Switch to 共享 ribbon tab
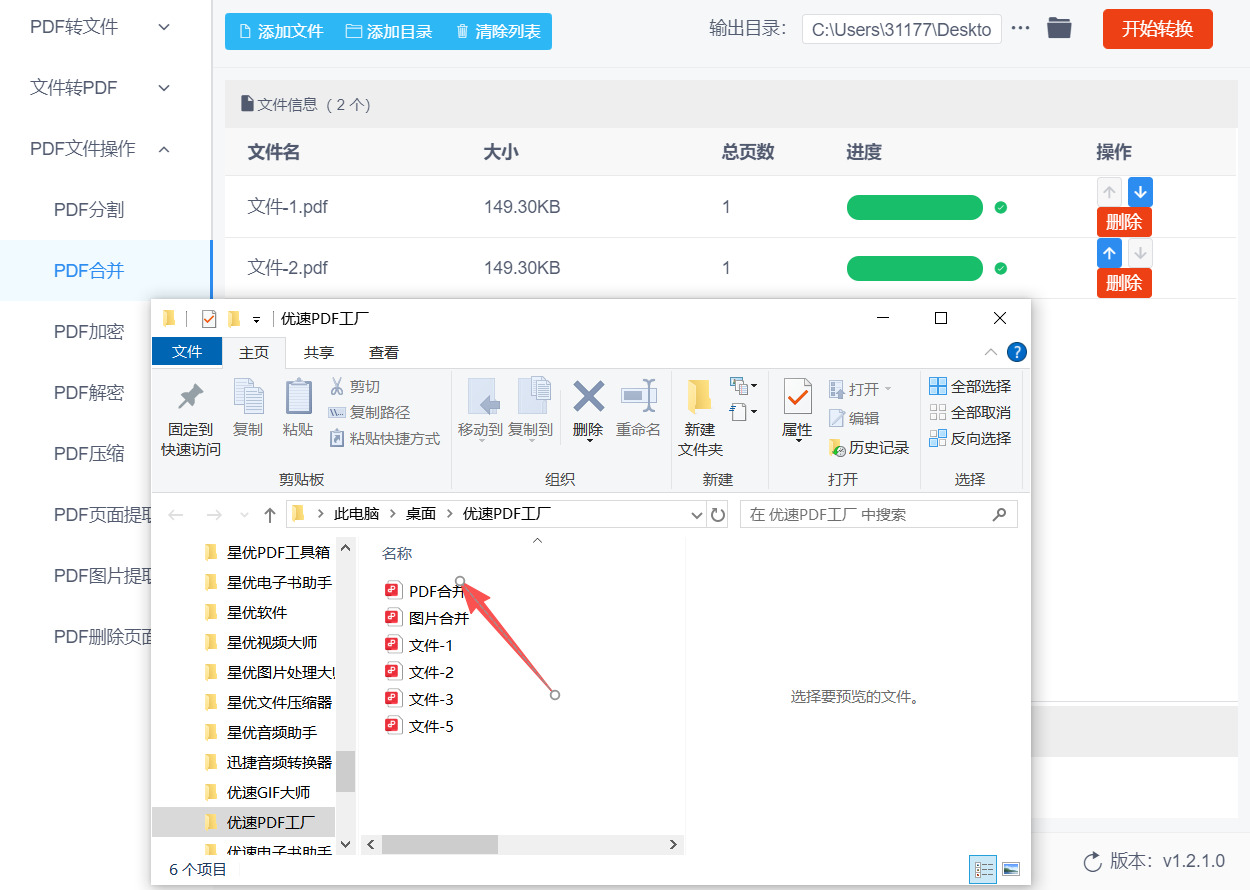The width and height of the screenshot is (1250, 890). pos(319,353)
